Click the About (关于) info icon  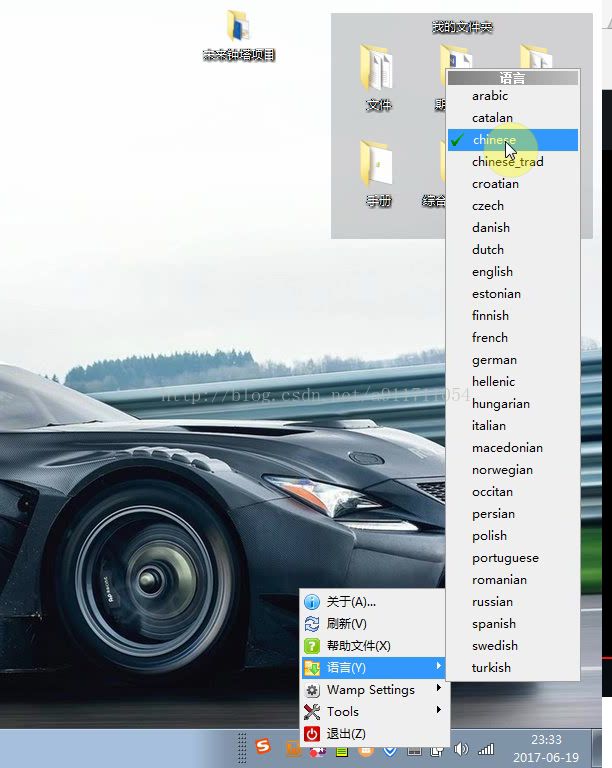(x=312, y=601)
